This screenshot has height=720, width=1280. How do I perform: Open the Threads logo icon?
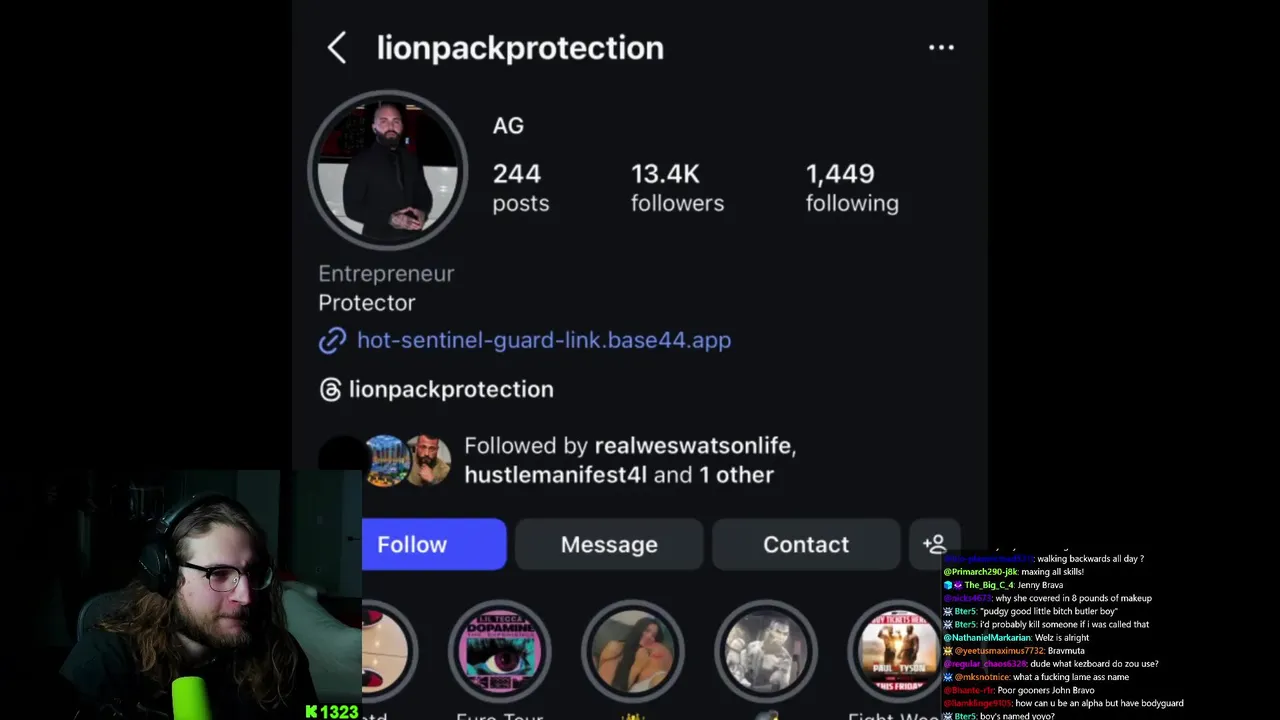coord(330,390)
